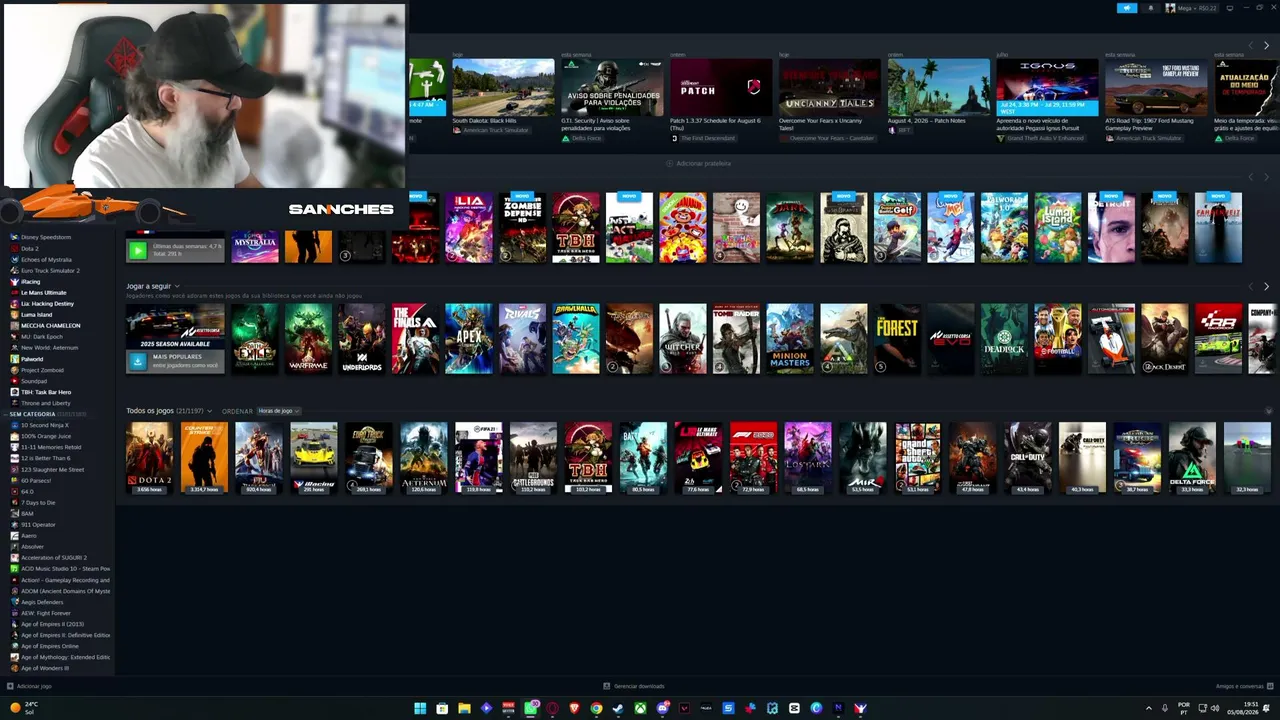This screenshot has width=1280, height=720.
Task: Open the Steam announcements megaphone button
Action: (1127, 8)
